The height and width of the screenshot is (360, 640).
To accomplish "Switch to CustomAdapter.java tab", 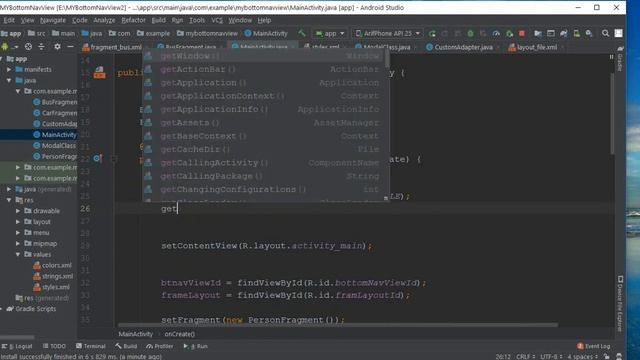I will [460, 47].
